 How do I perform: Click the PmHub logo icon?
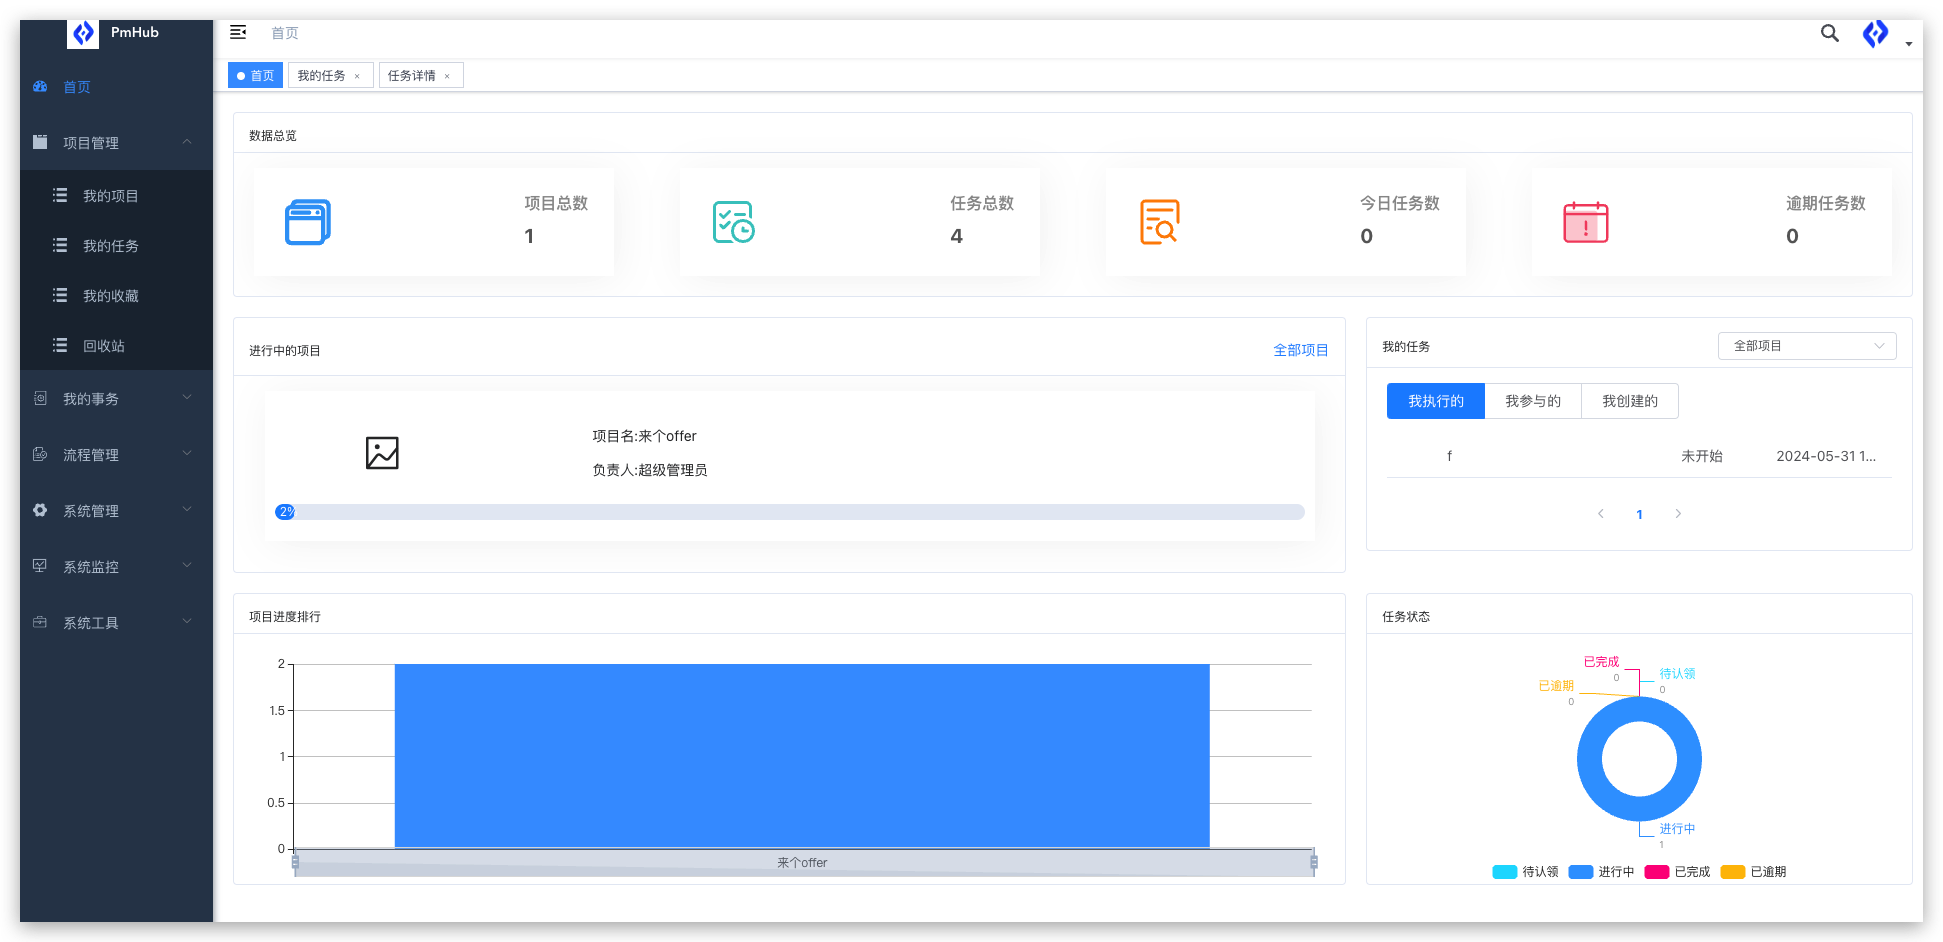(x=83, y=33)
